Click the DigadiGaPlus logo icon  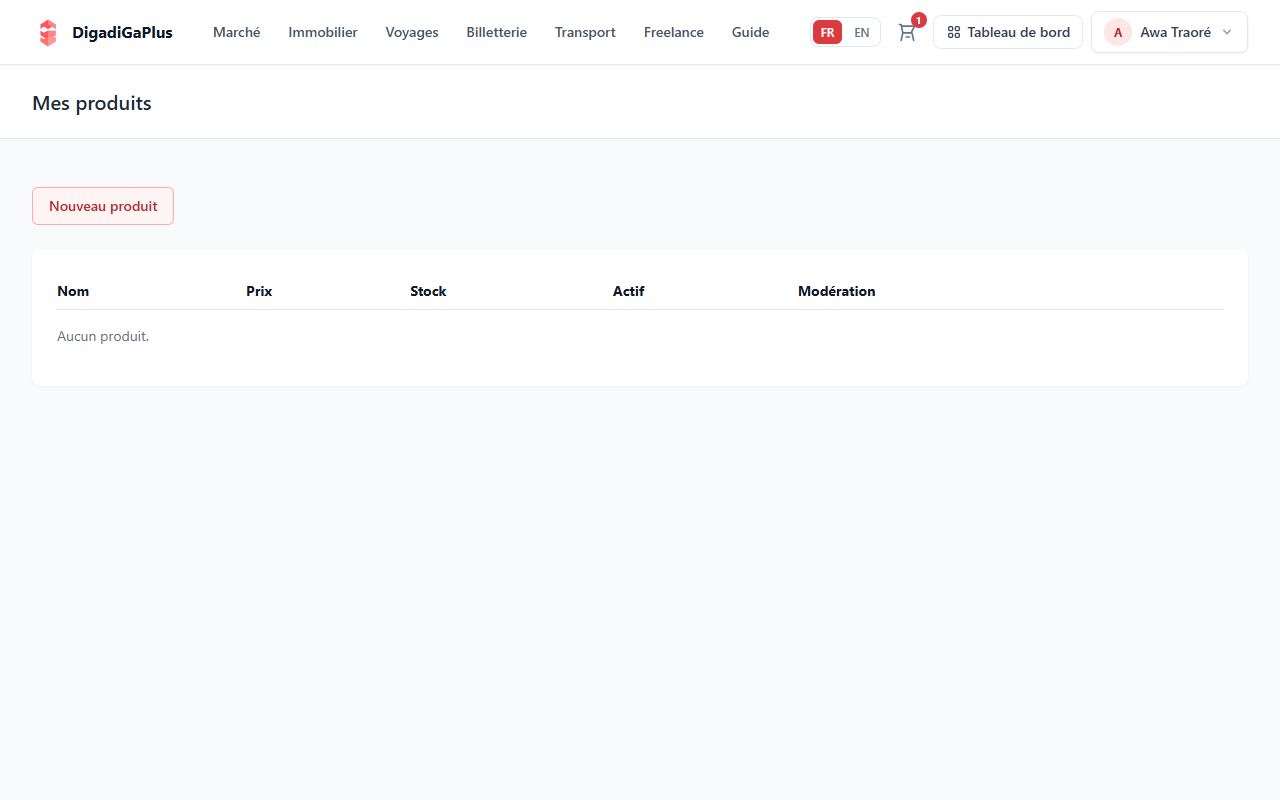47,32
